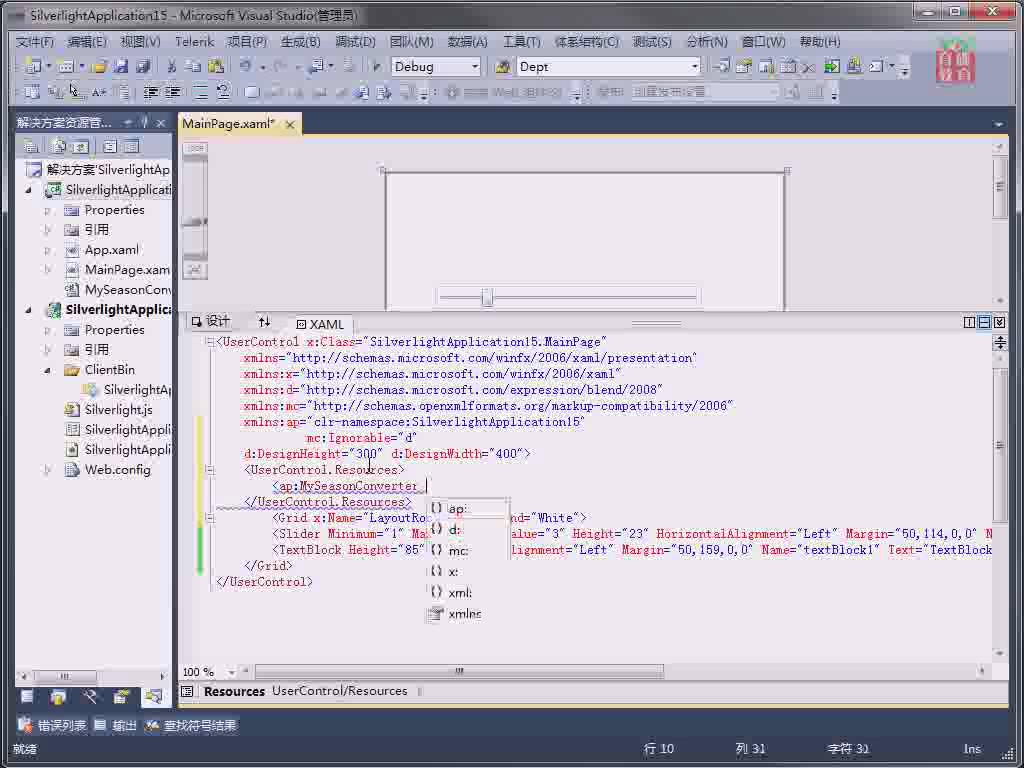Expand the App.xaml node
The height and width of the screenshot is (768, 1024).
click(x=47, y=250)
